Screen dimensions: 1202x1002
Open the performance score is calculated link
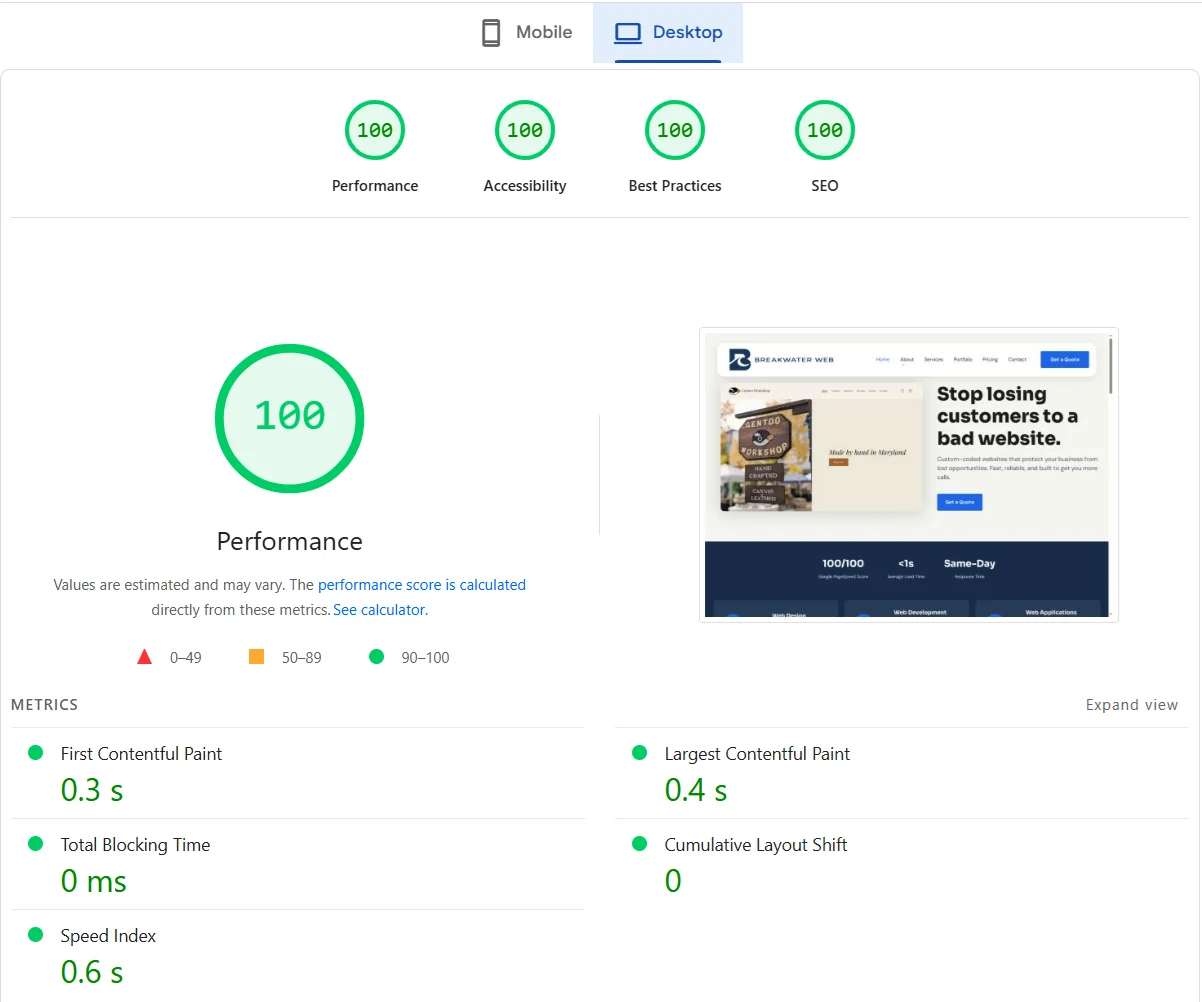click(421, 584)
